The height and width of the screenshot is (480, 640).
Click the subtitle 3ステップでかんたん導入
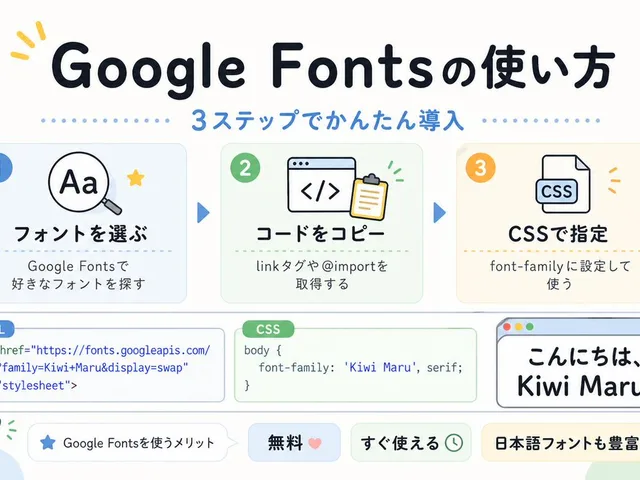pyautogui.click(x=327, y=120)
